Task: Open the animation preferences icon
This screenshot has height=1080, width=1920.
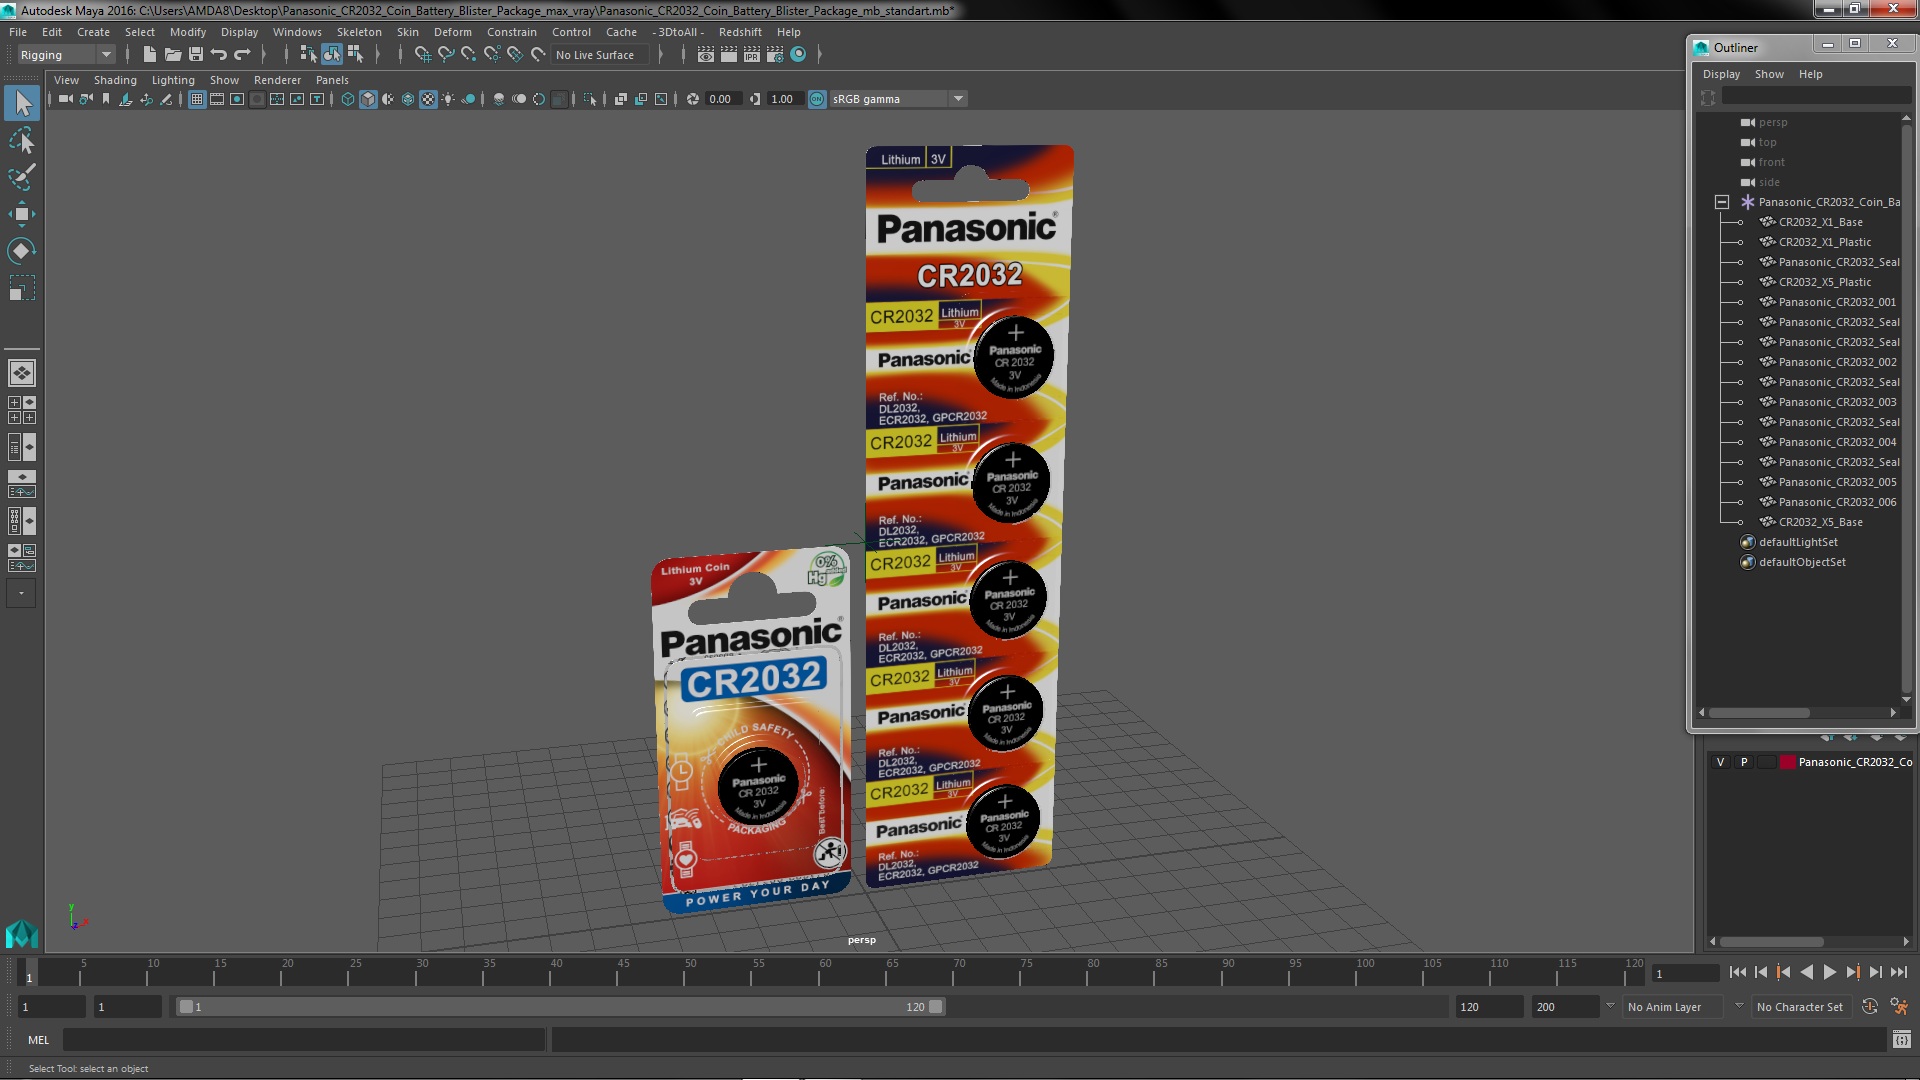Action: coord(1899,1007)
